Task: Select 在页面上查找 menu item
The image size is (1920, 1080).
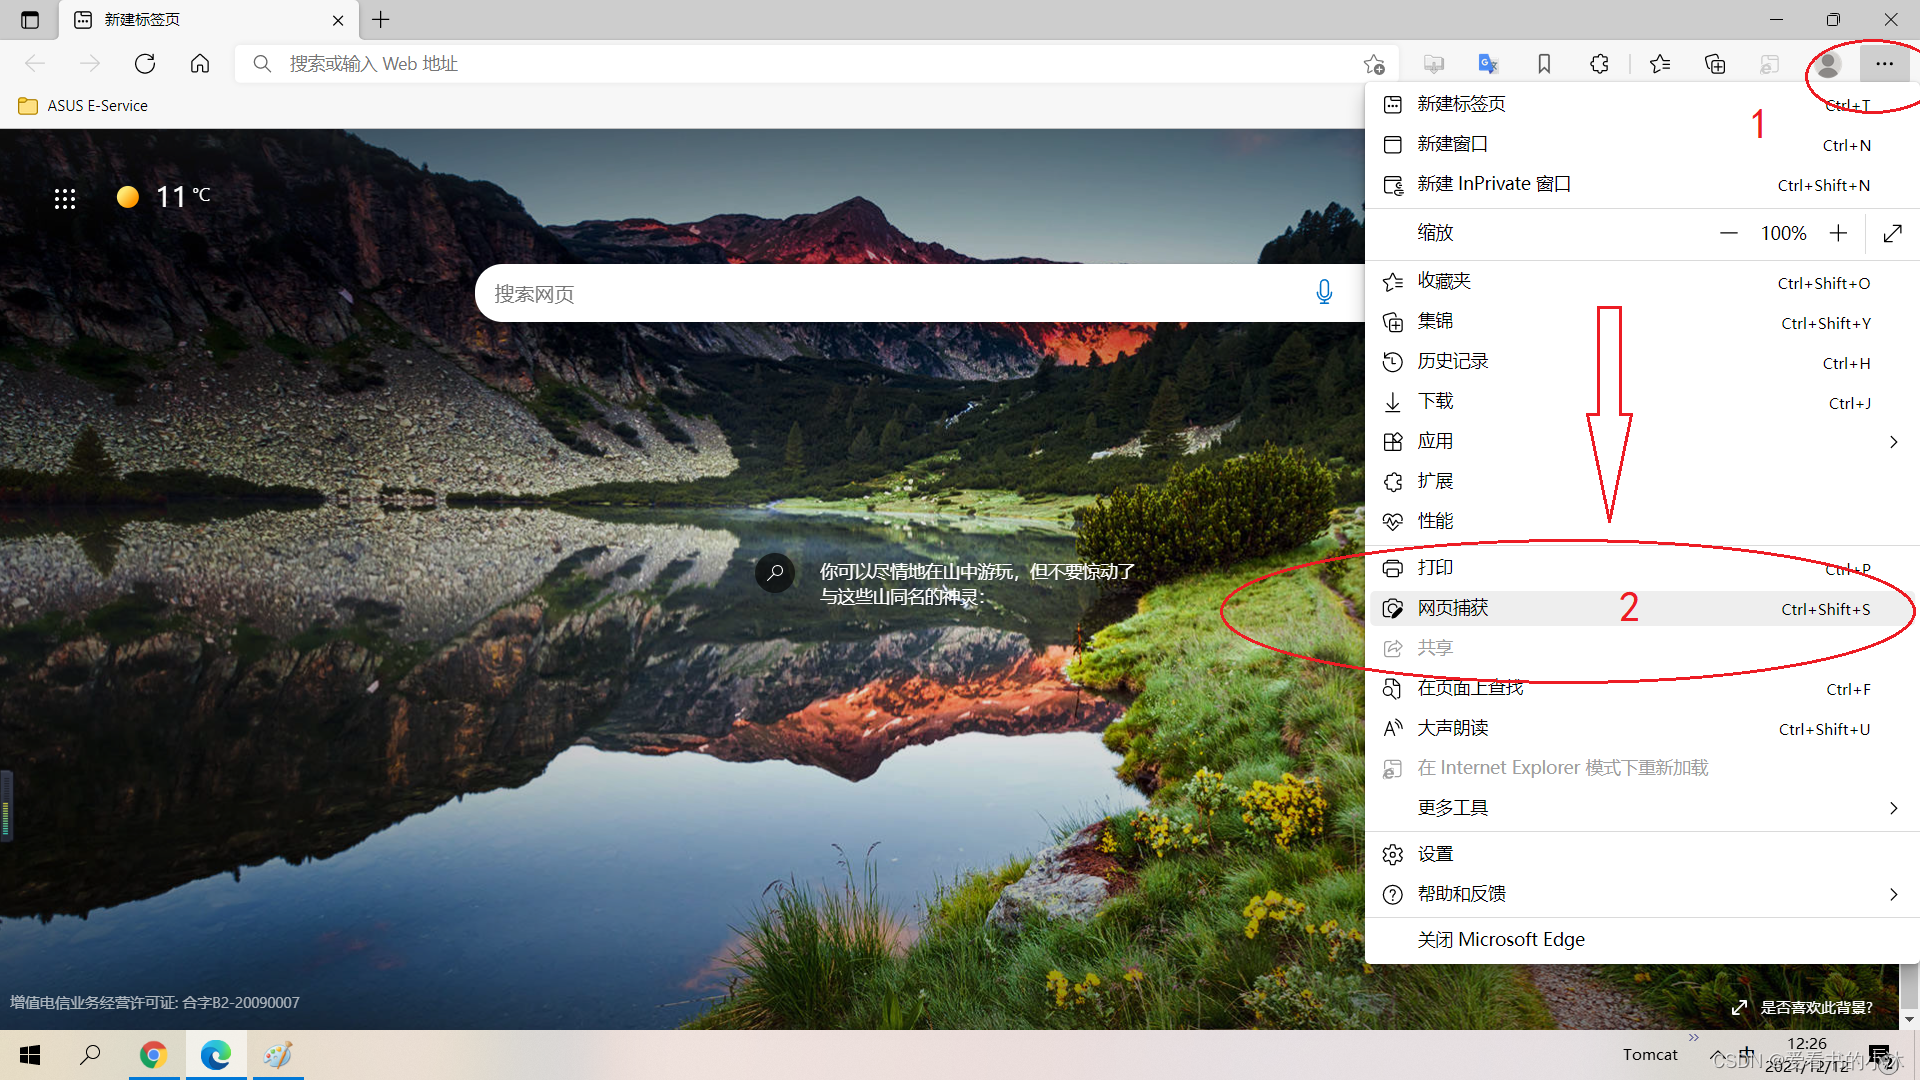Action: 1640,688
